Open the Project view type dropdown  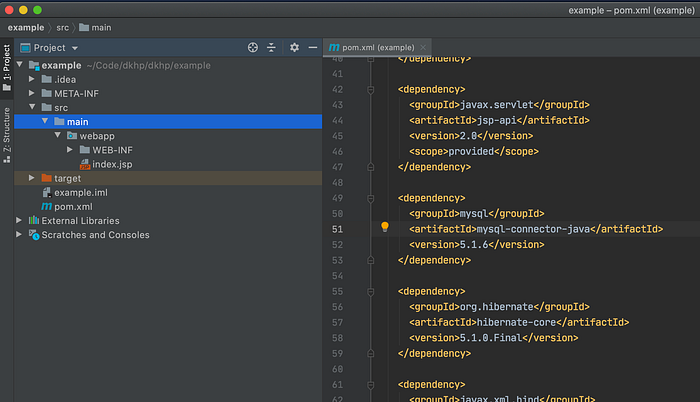click(75, 48)
